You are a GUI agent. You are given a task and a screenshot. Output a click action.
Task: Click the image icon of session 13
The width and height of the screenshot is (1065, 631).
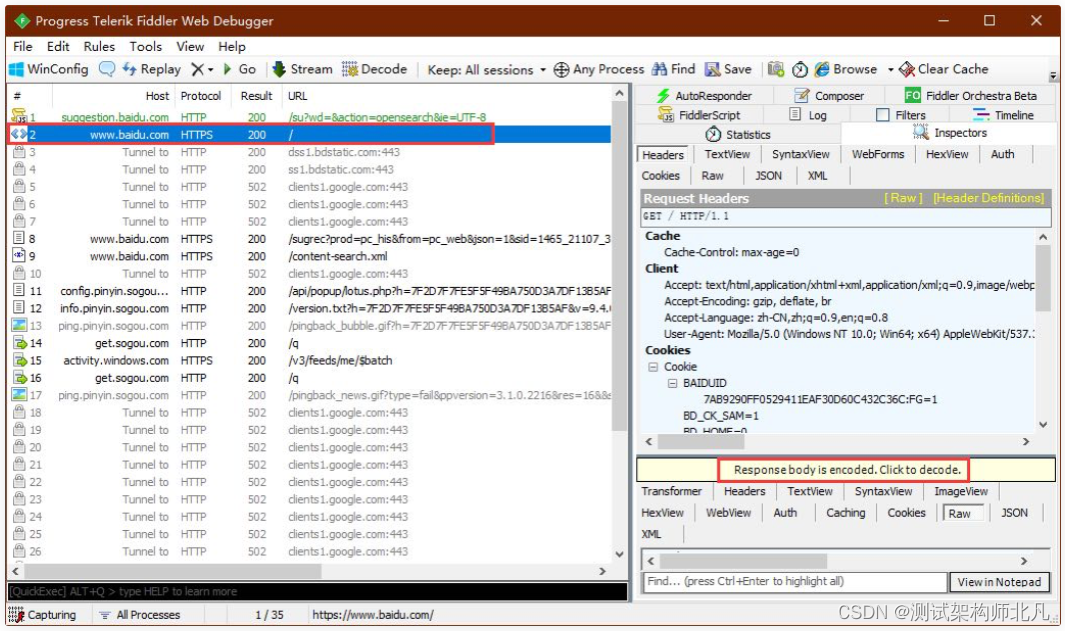(19, 325)
